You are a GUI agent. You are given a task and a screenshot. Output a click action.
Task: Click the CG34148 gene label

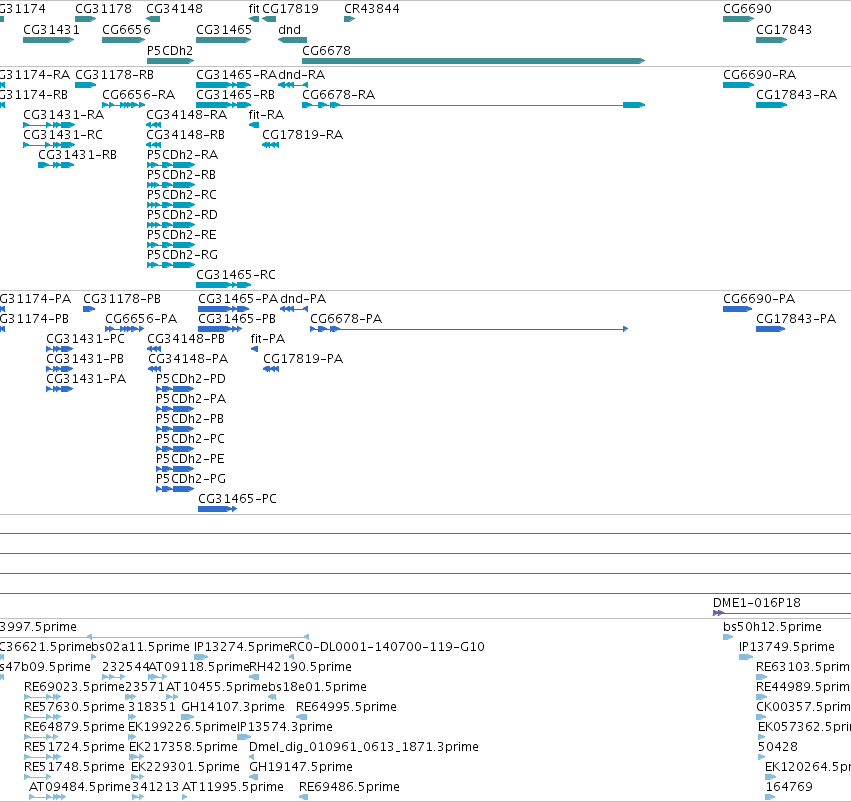coord(174,9)
